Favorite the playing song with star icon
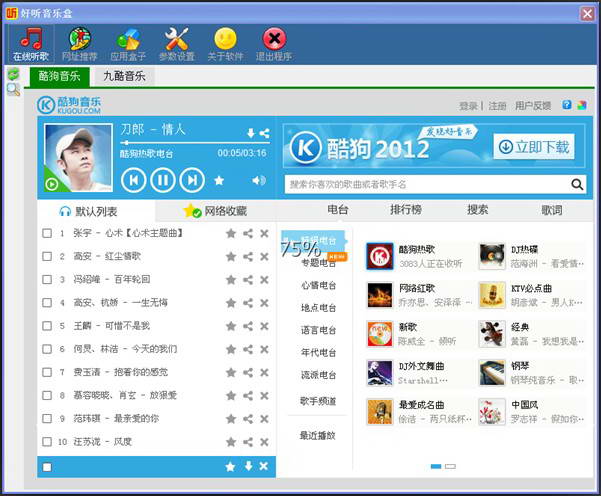 (x=219, y=180)
